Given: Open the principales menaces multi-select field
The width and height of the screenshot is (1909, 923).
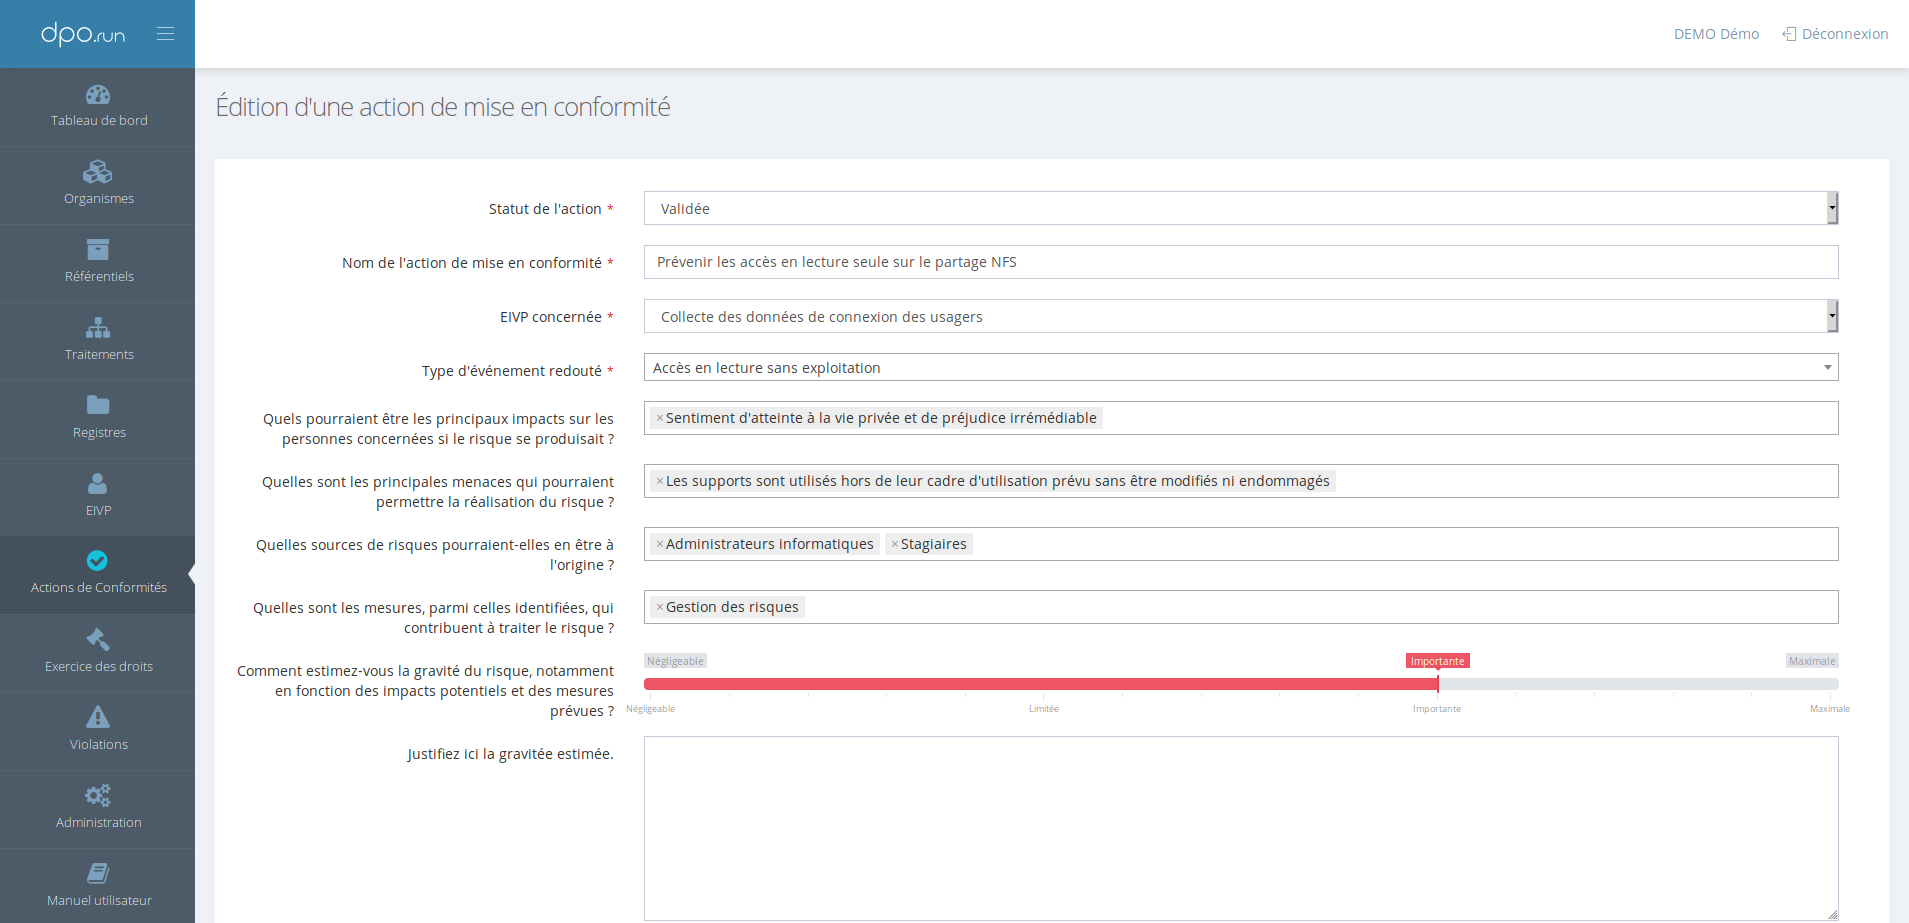Looking at the screenshot, I should (x=1241, y=481).
